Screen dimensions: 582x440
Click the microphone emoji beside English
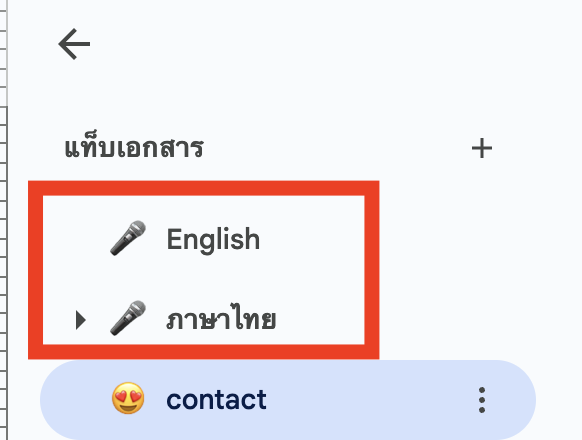[x=128, y=238]
